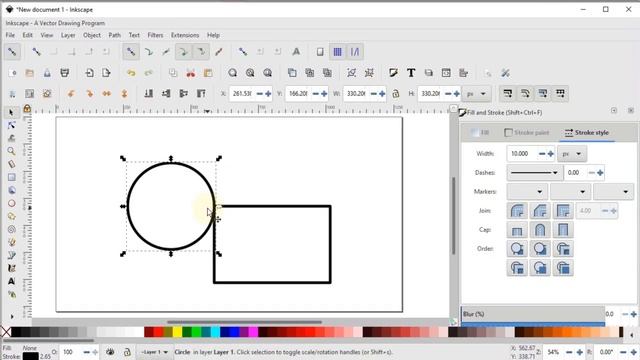The height and width of the screenshot is (360, 640).
Task: Select the Node editing tool
Action: click(x=11, y=125)
